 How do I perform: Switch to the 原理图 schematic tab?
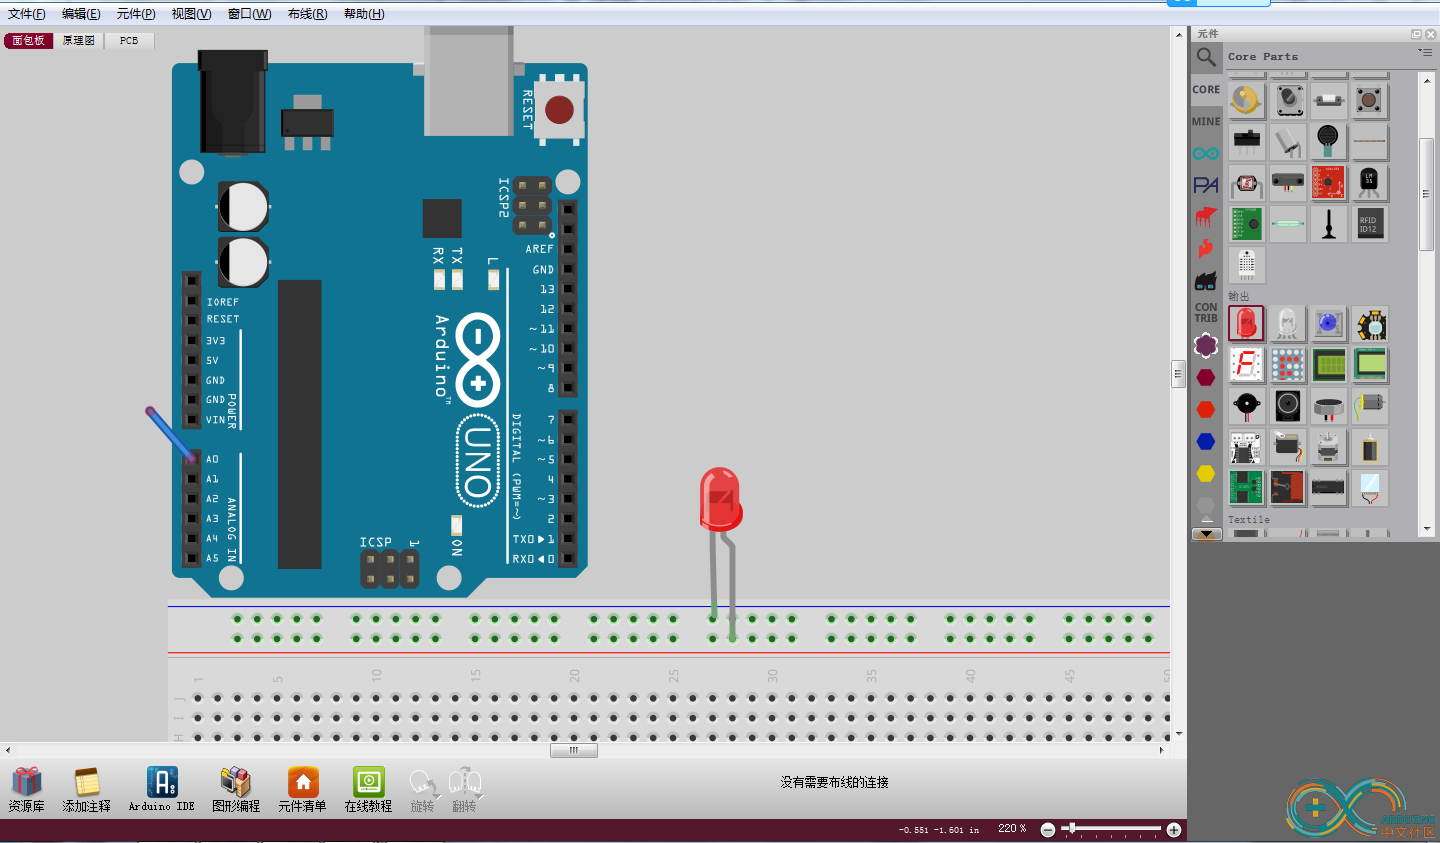click(79, 41)
